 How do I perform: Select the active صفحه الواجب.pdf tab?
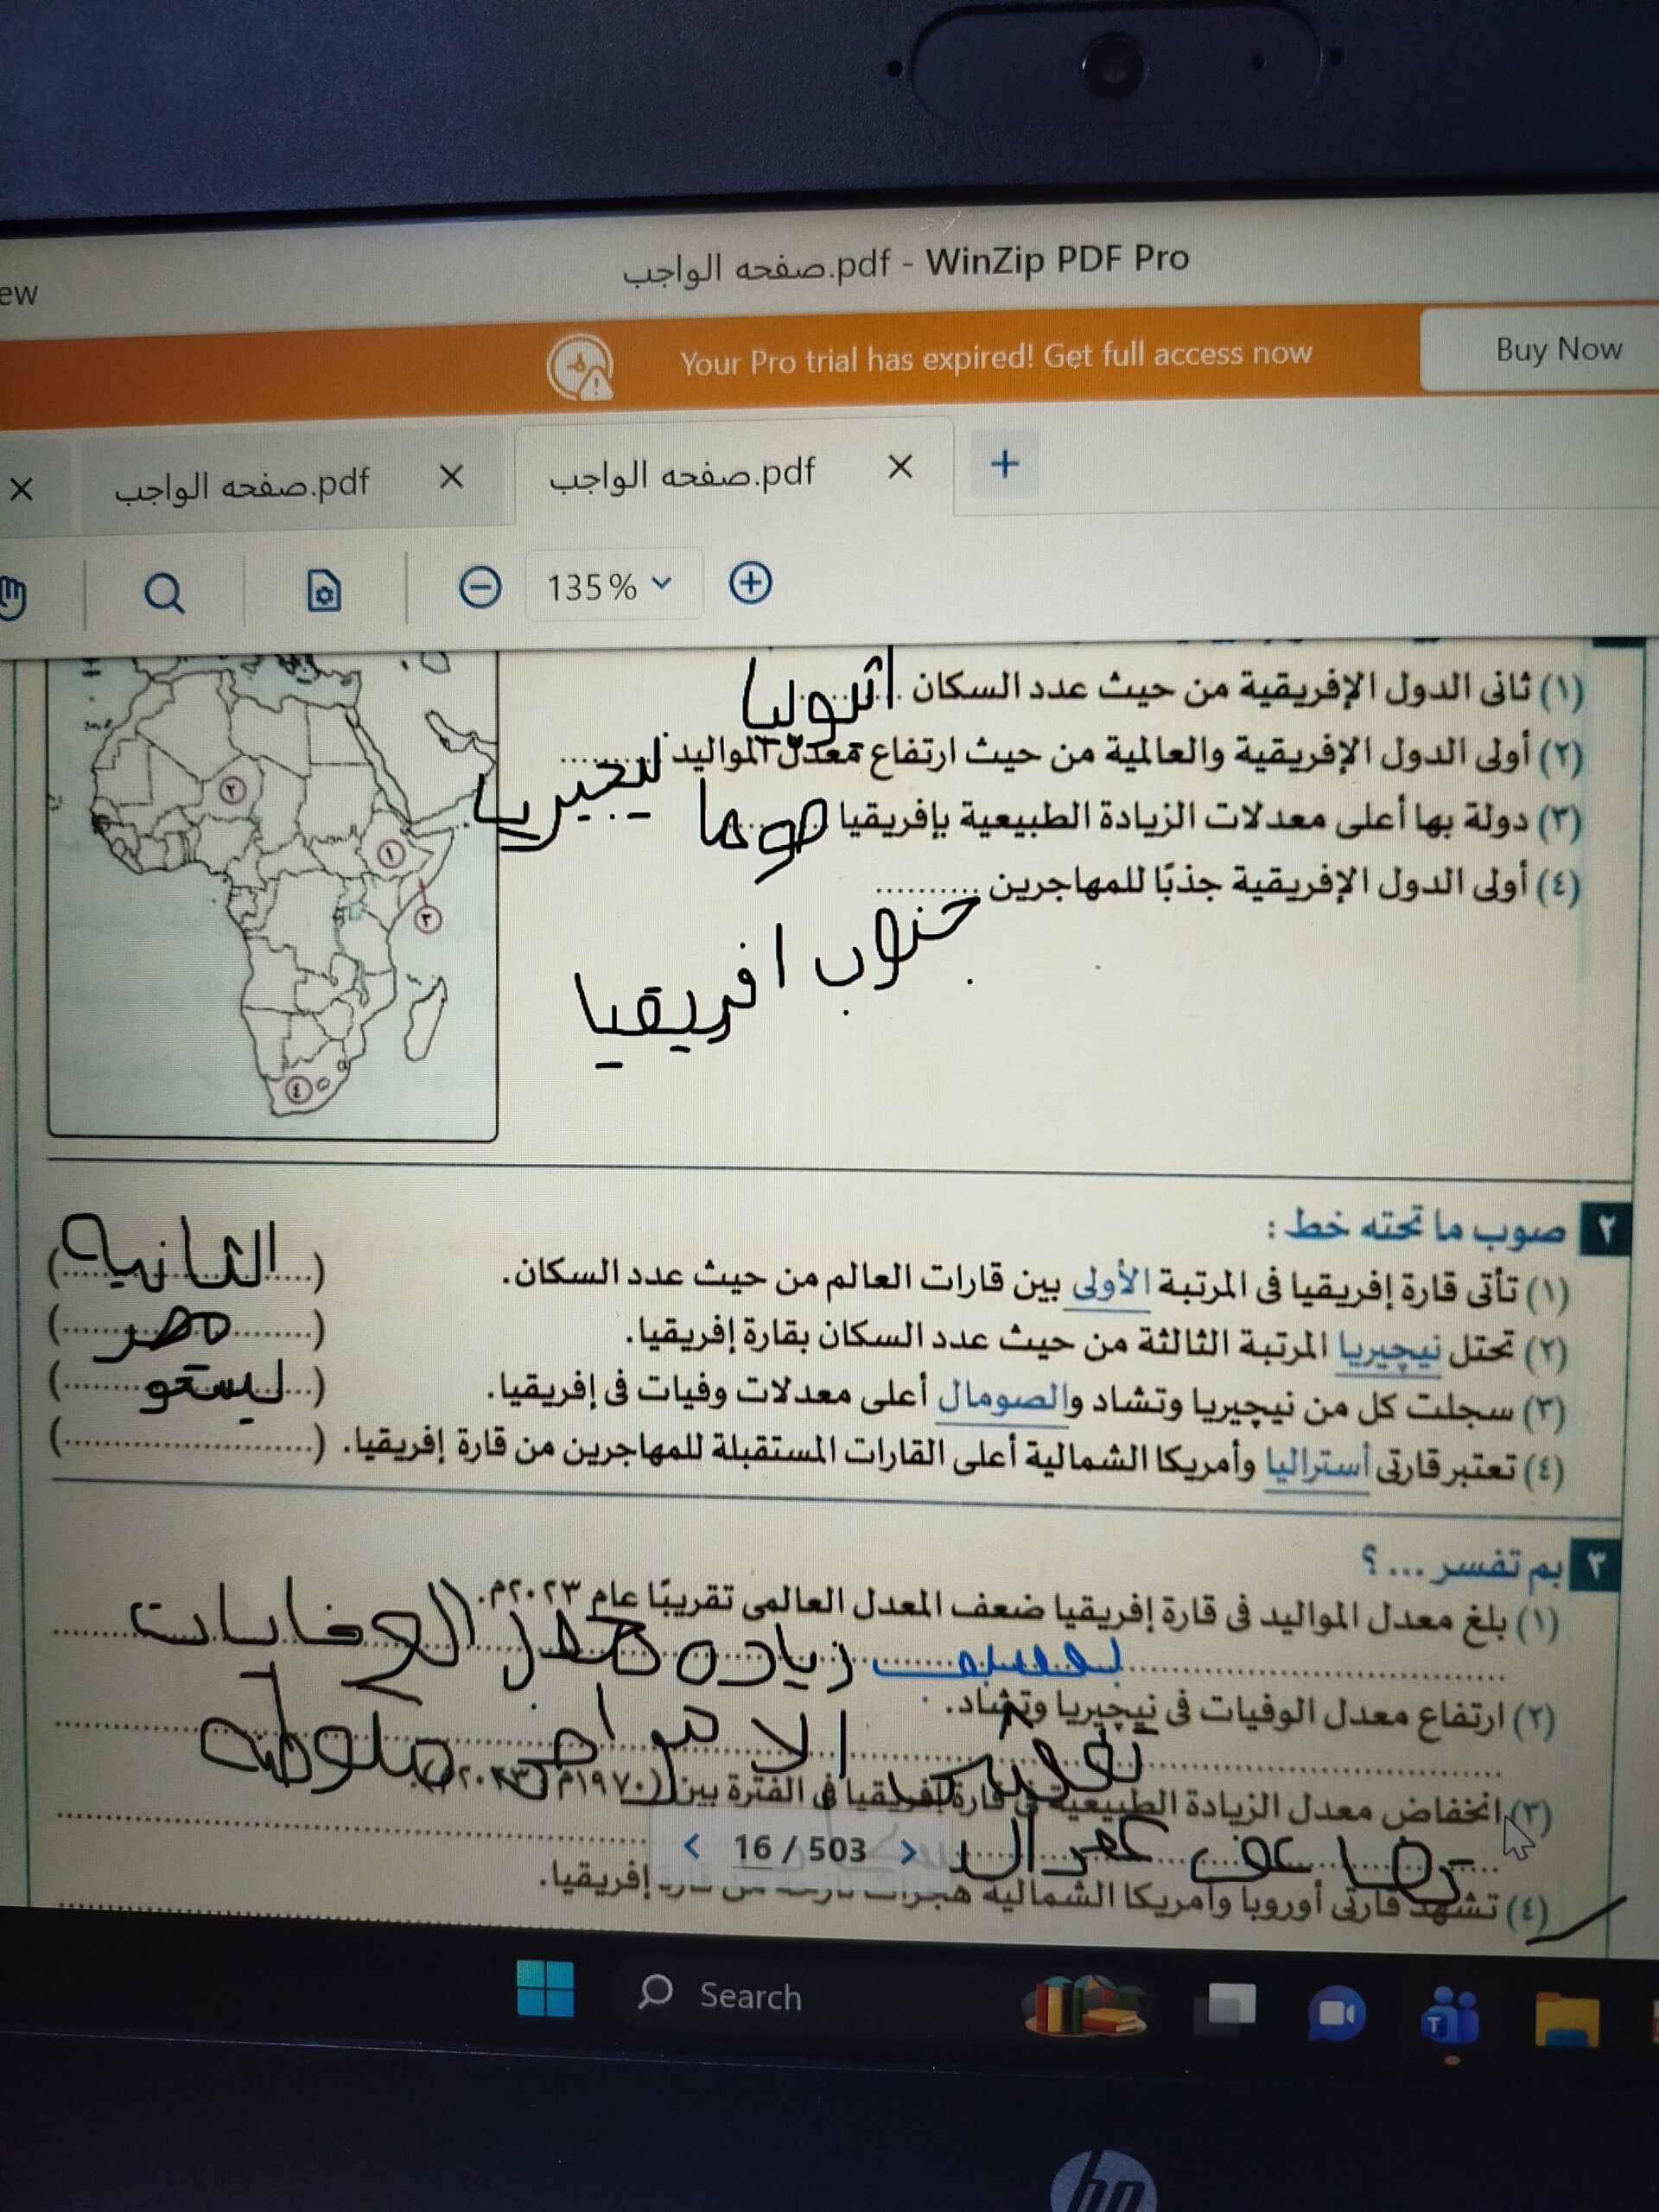click(x=682, y=474)
